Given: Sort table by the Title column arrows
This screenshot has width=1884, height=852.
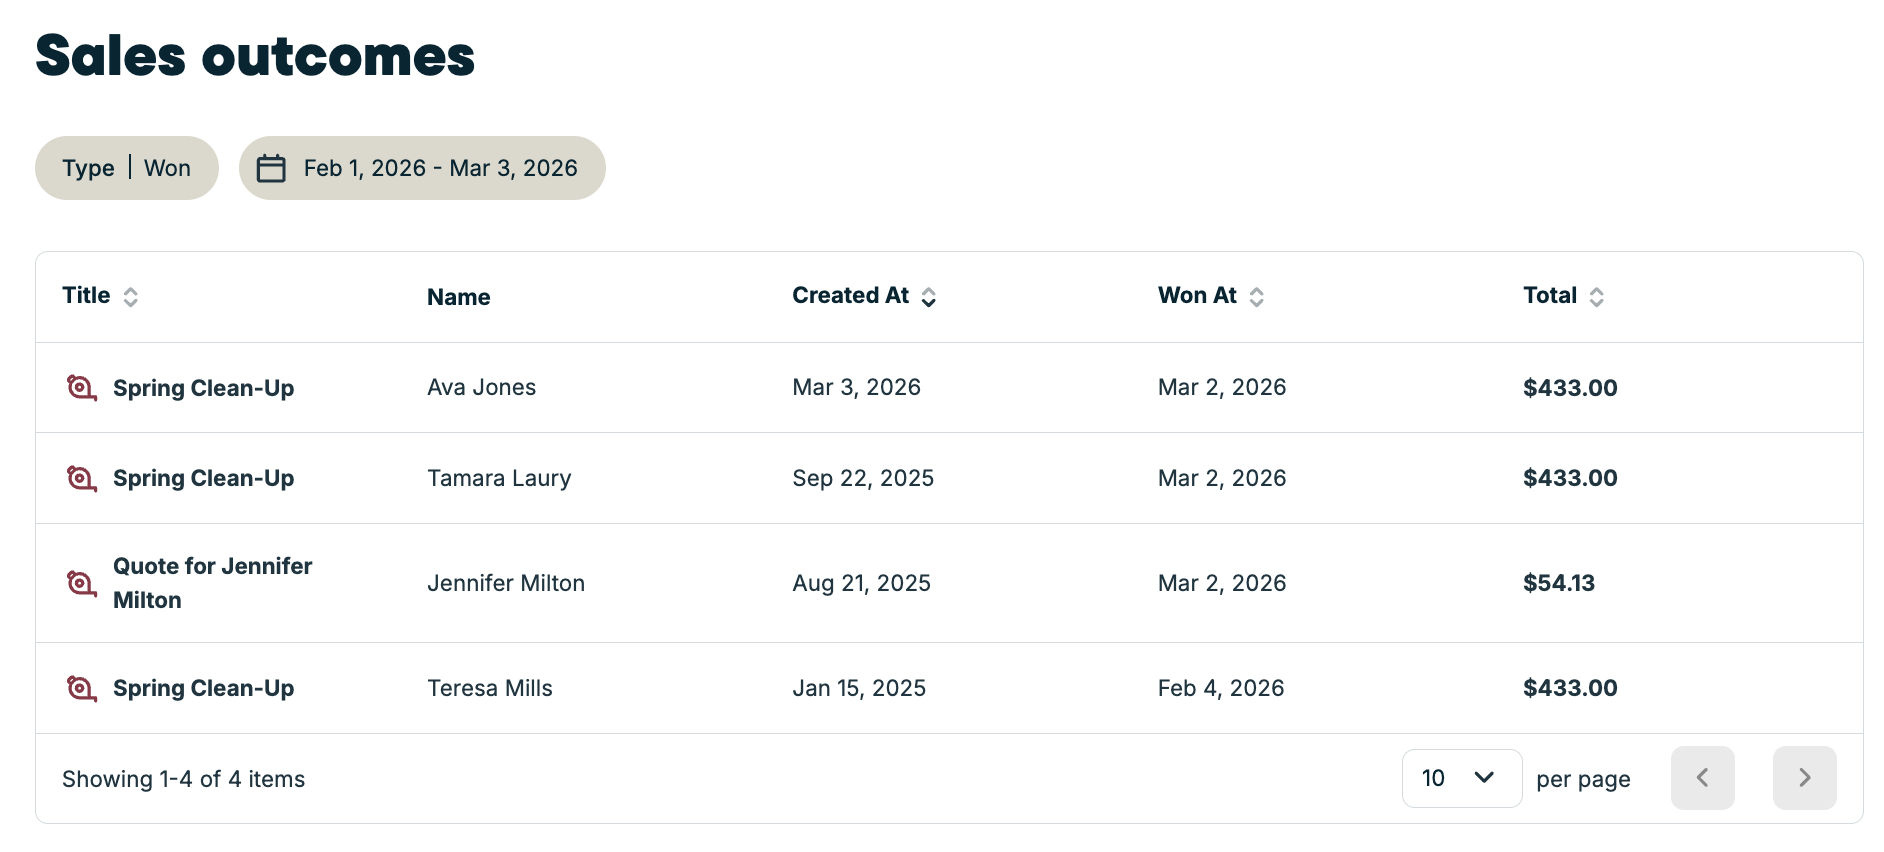Looking at the screenshot, I should (x=130, y=296).
